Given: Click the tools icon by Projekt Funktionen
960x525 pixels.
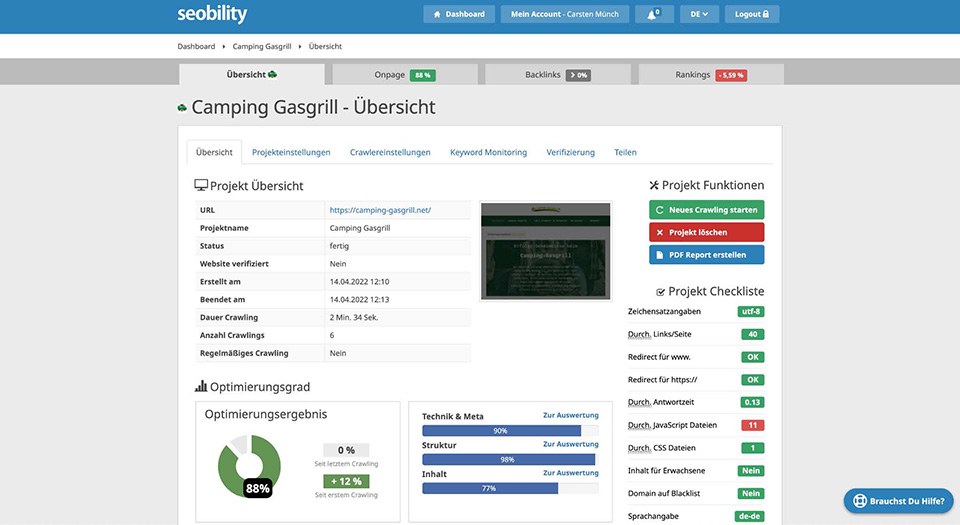Looking at the screenshot, I should coord(654,185).
